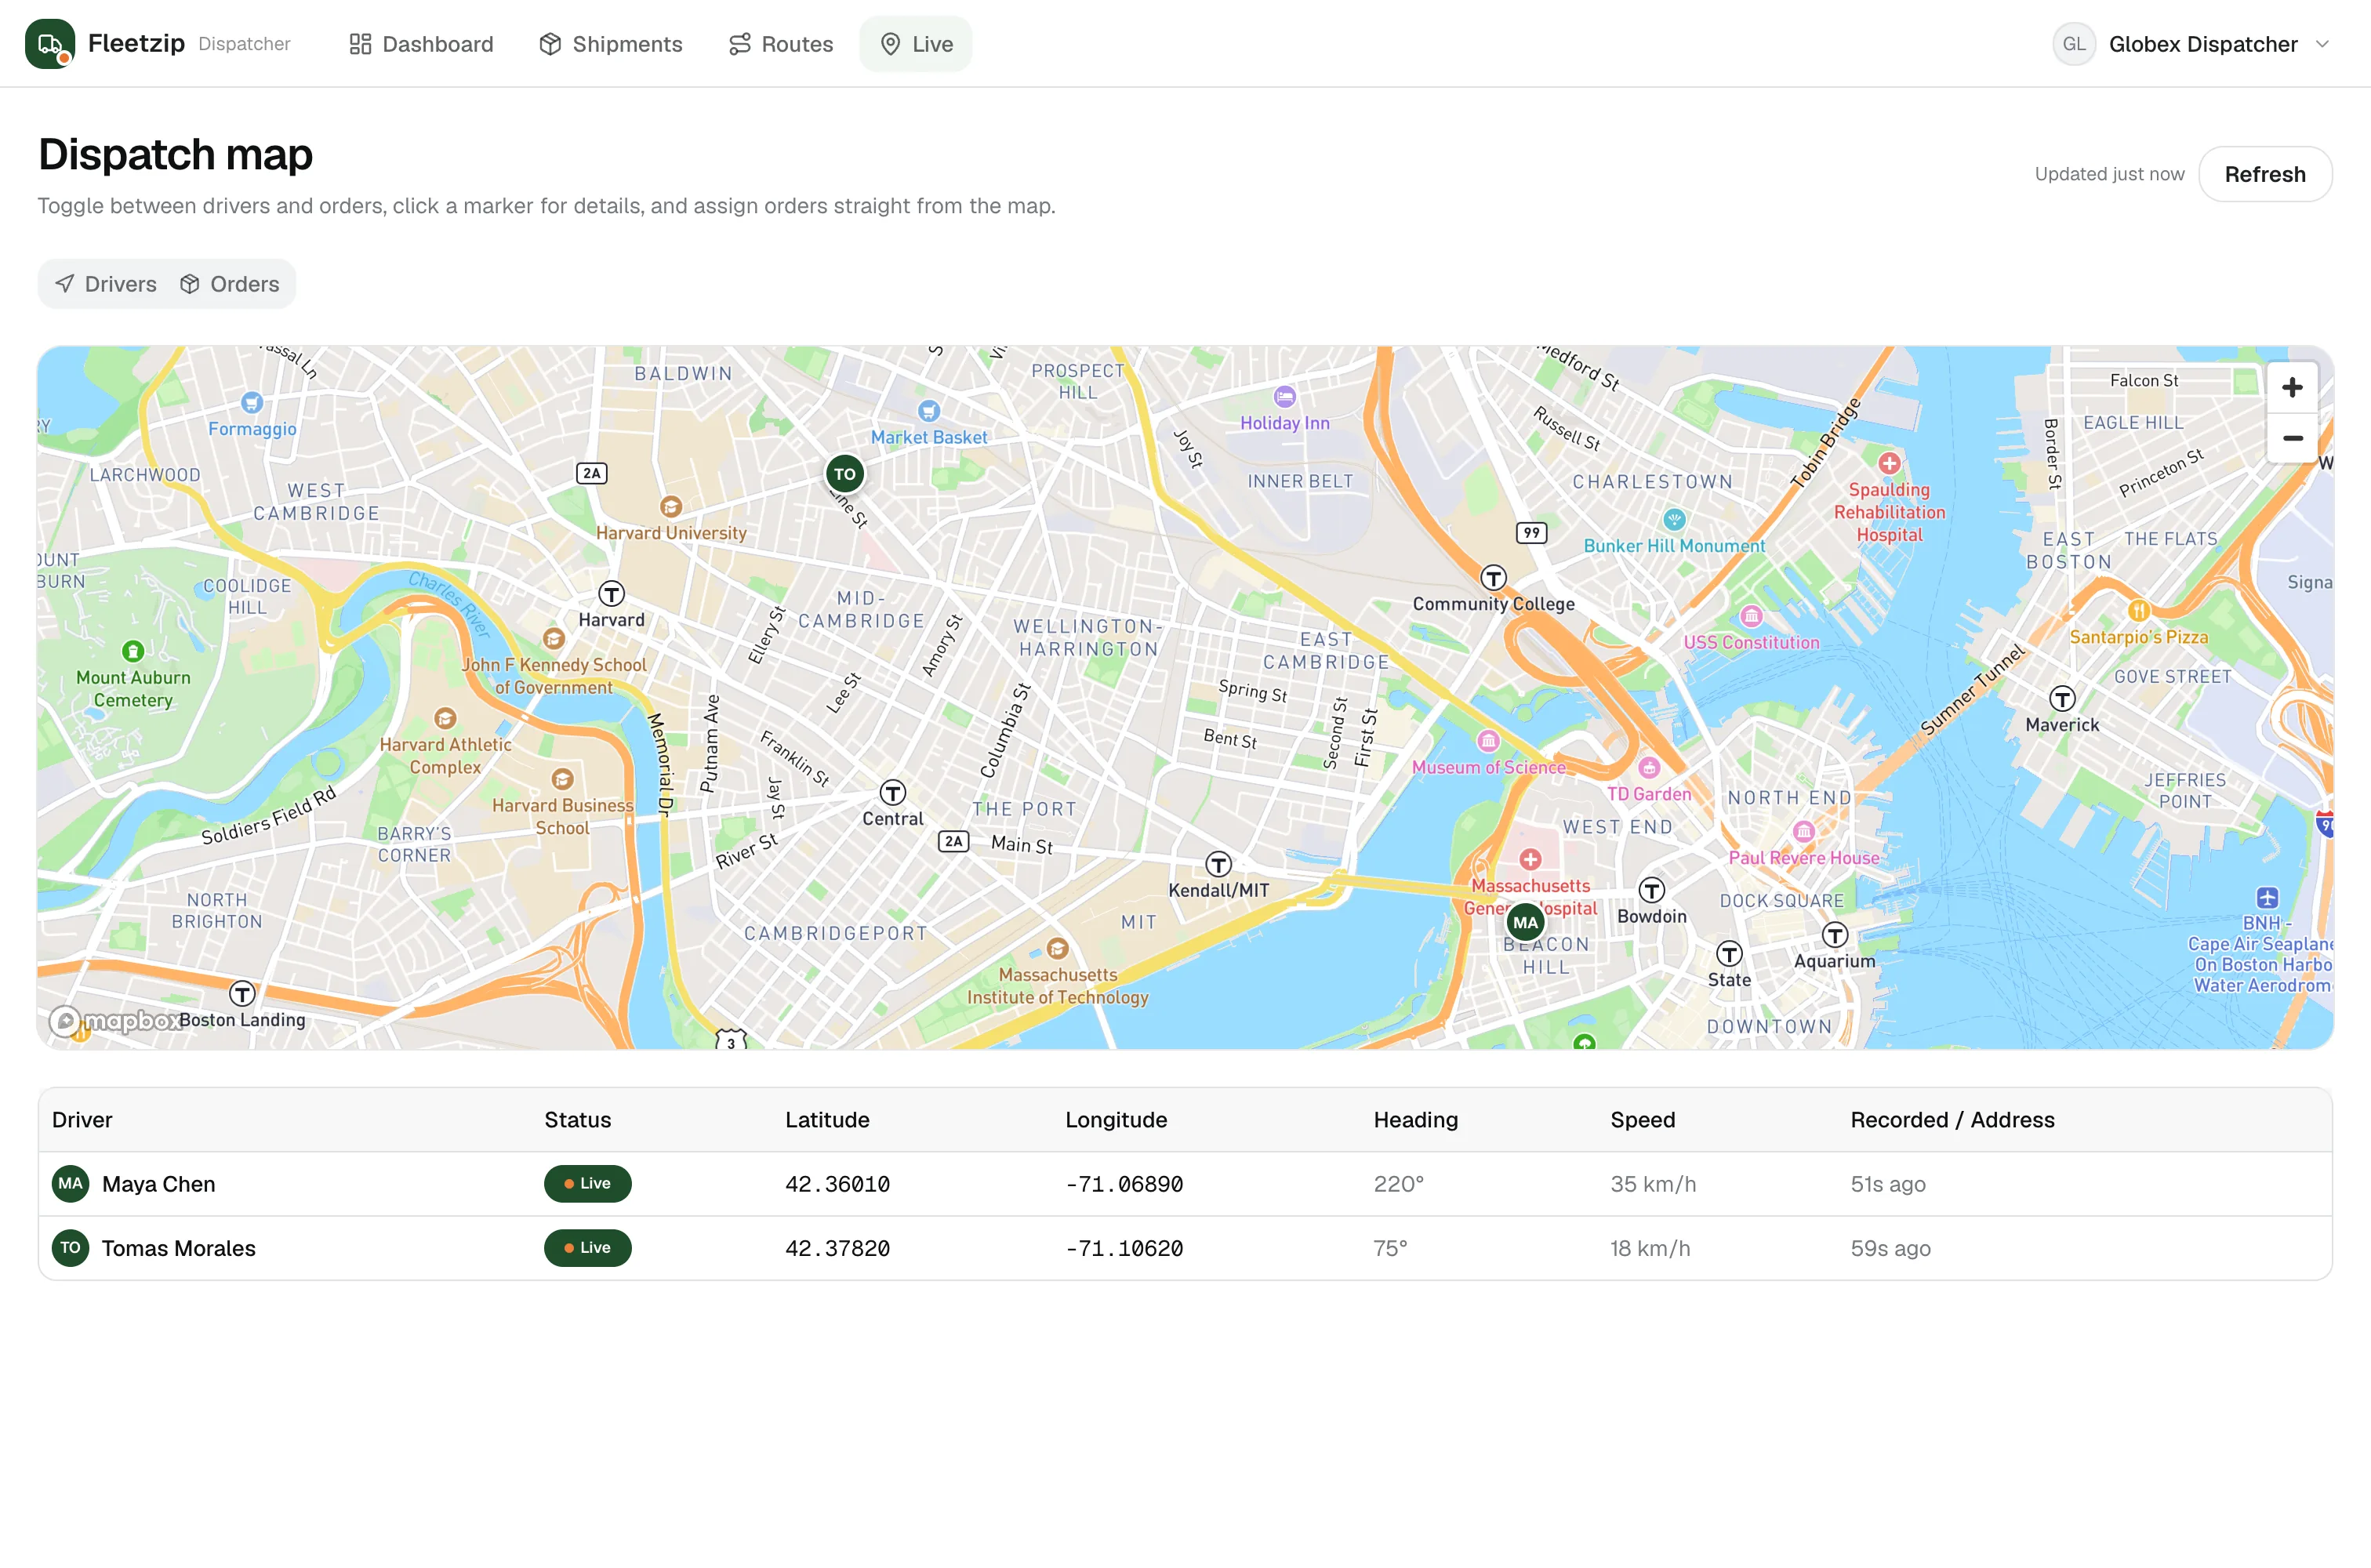Click the MA driver marker on map

(1525, 922)
